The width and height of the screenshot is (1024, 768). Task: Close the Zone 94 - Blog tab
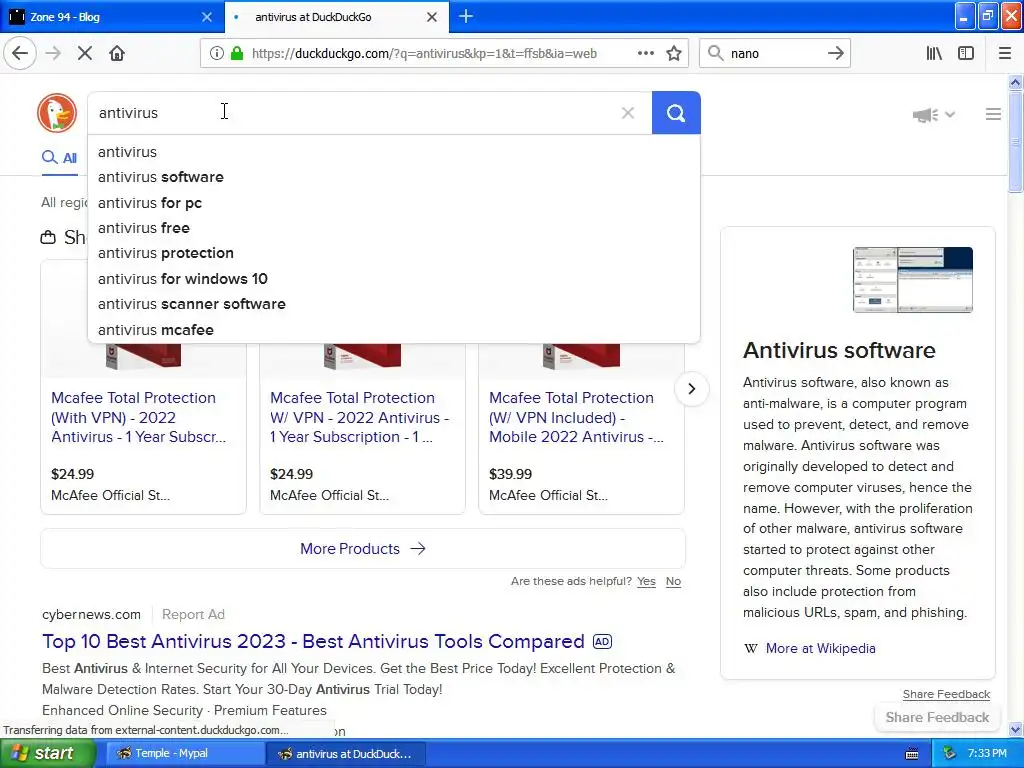pos(206,17)
